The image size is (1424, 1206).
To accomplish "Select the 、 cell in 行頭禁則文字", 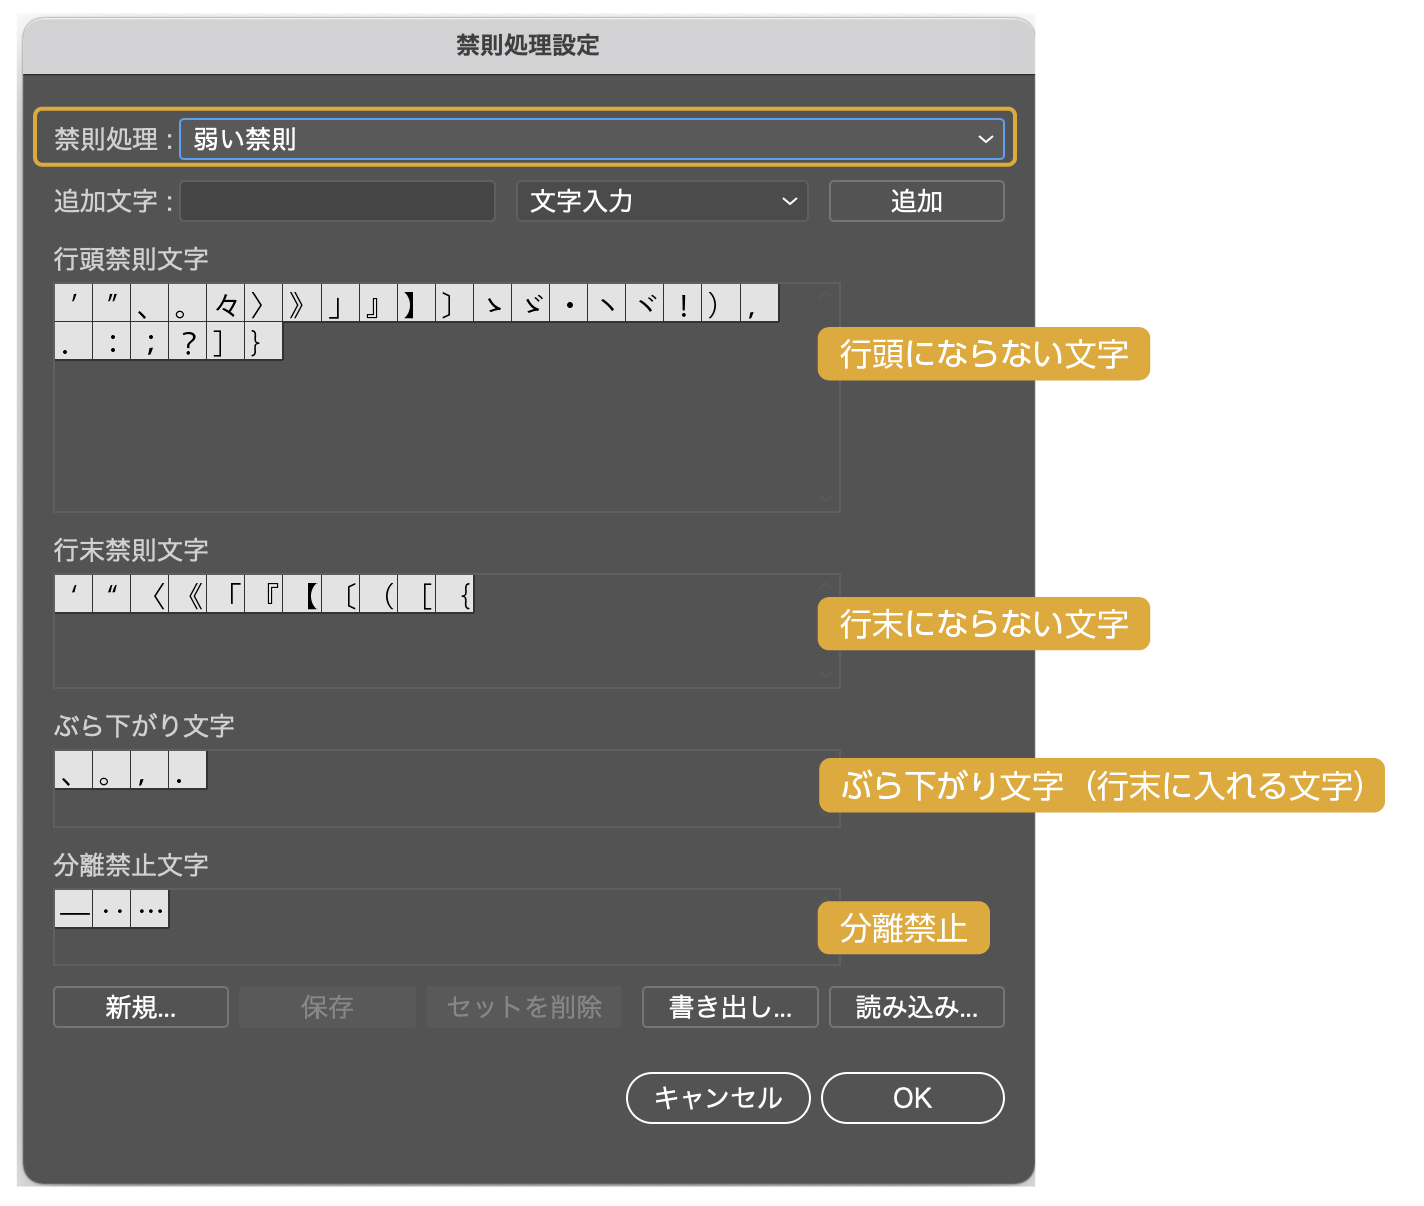I will (150, 303).
